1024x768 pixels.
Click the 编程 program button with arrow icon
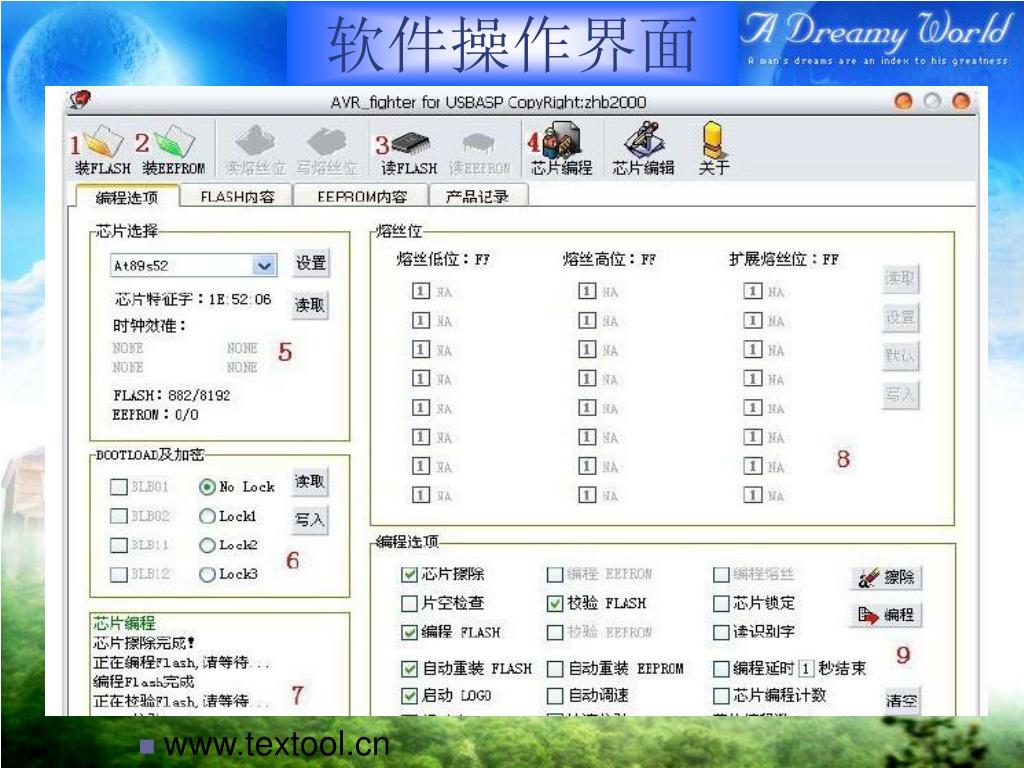[886, 615]
